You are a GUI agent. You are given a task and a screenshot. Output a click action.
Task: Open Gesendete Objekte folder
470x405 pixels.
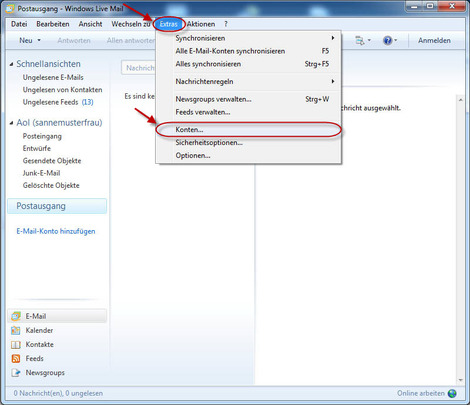(x=52, y=161)
